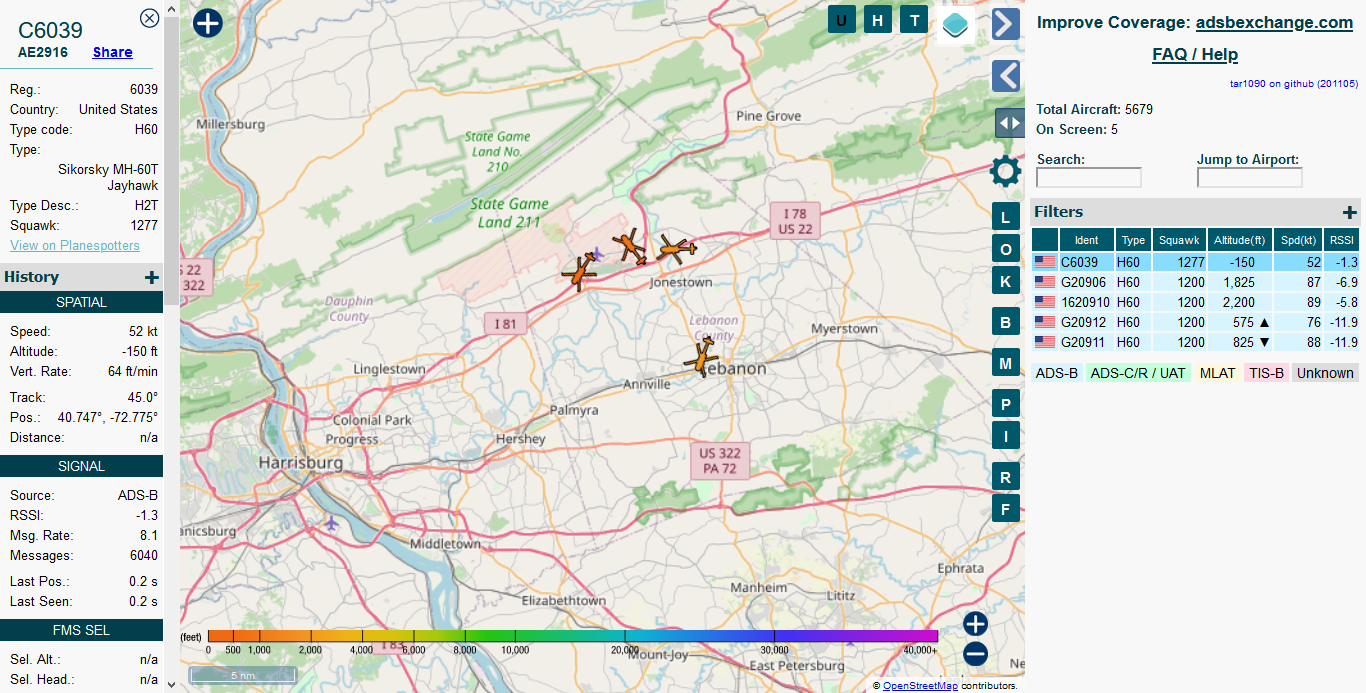Click the TIS-B legend label
This screenshot has height=693, width=1366.
click(x=1266, y=373)
